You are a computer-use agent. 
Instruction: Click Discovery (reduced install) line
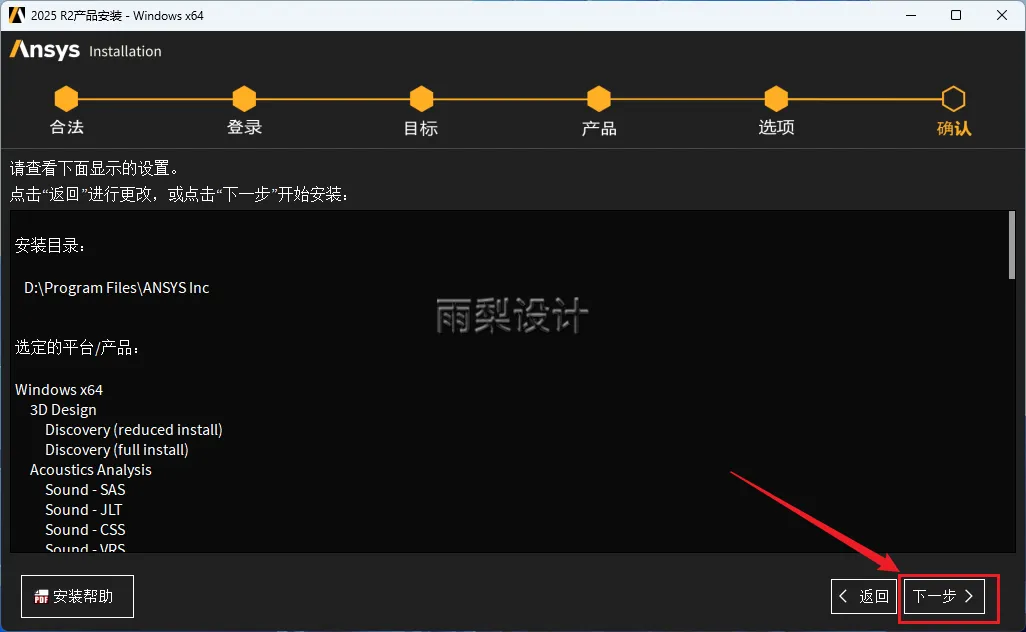coord(133,430)
